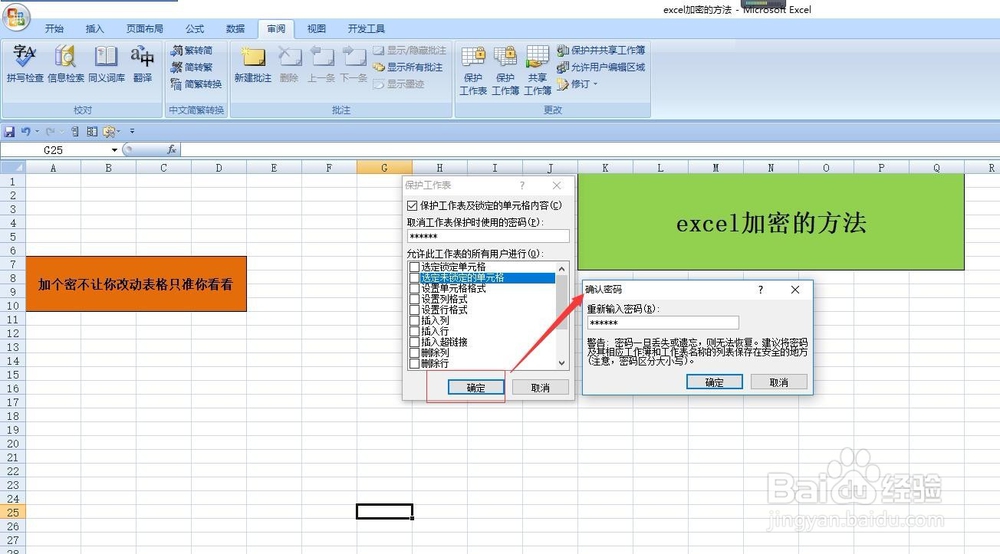Viewport: 1000px width, 554px height.
Task: Click 显示/隐藏批注
Action: tap(409, 50)
